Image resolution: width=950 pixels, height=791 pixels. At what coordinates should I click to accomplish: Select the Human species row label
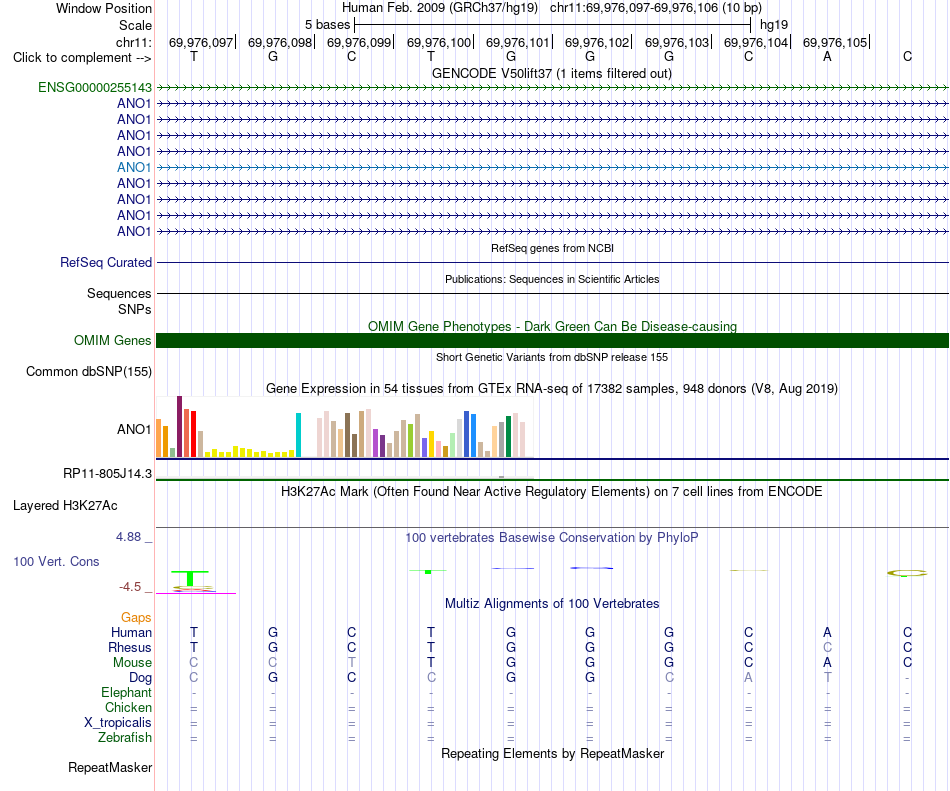coord(131,632)
